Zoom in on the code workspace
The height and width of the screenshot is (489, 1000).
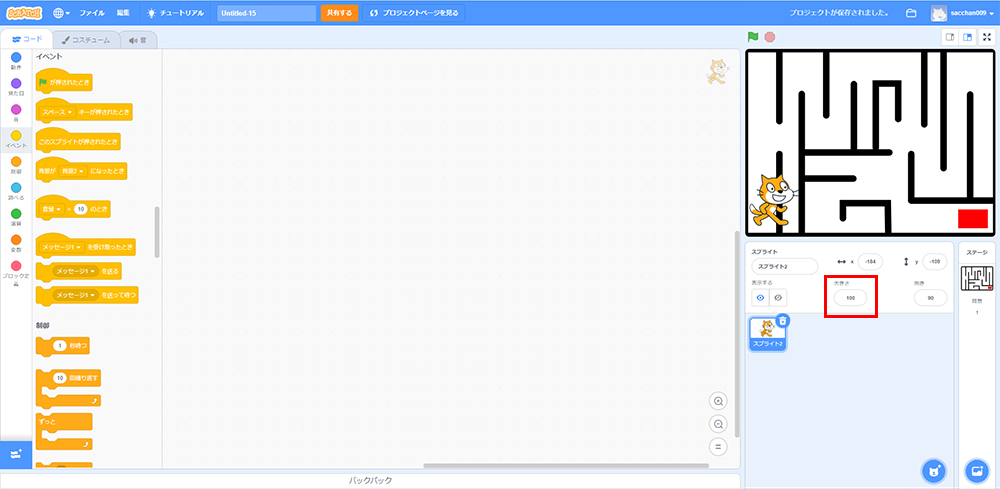pyautogui.click(x=717, y=401)
